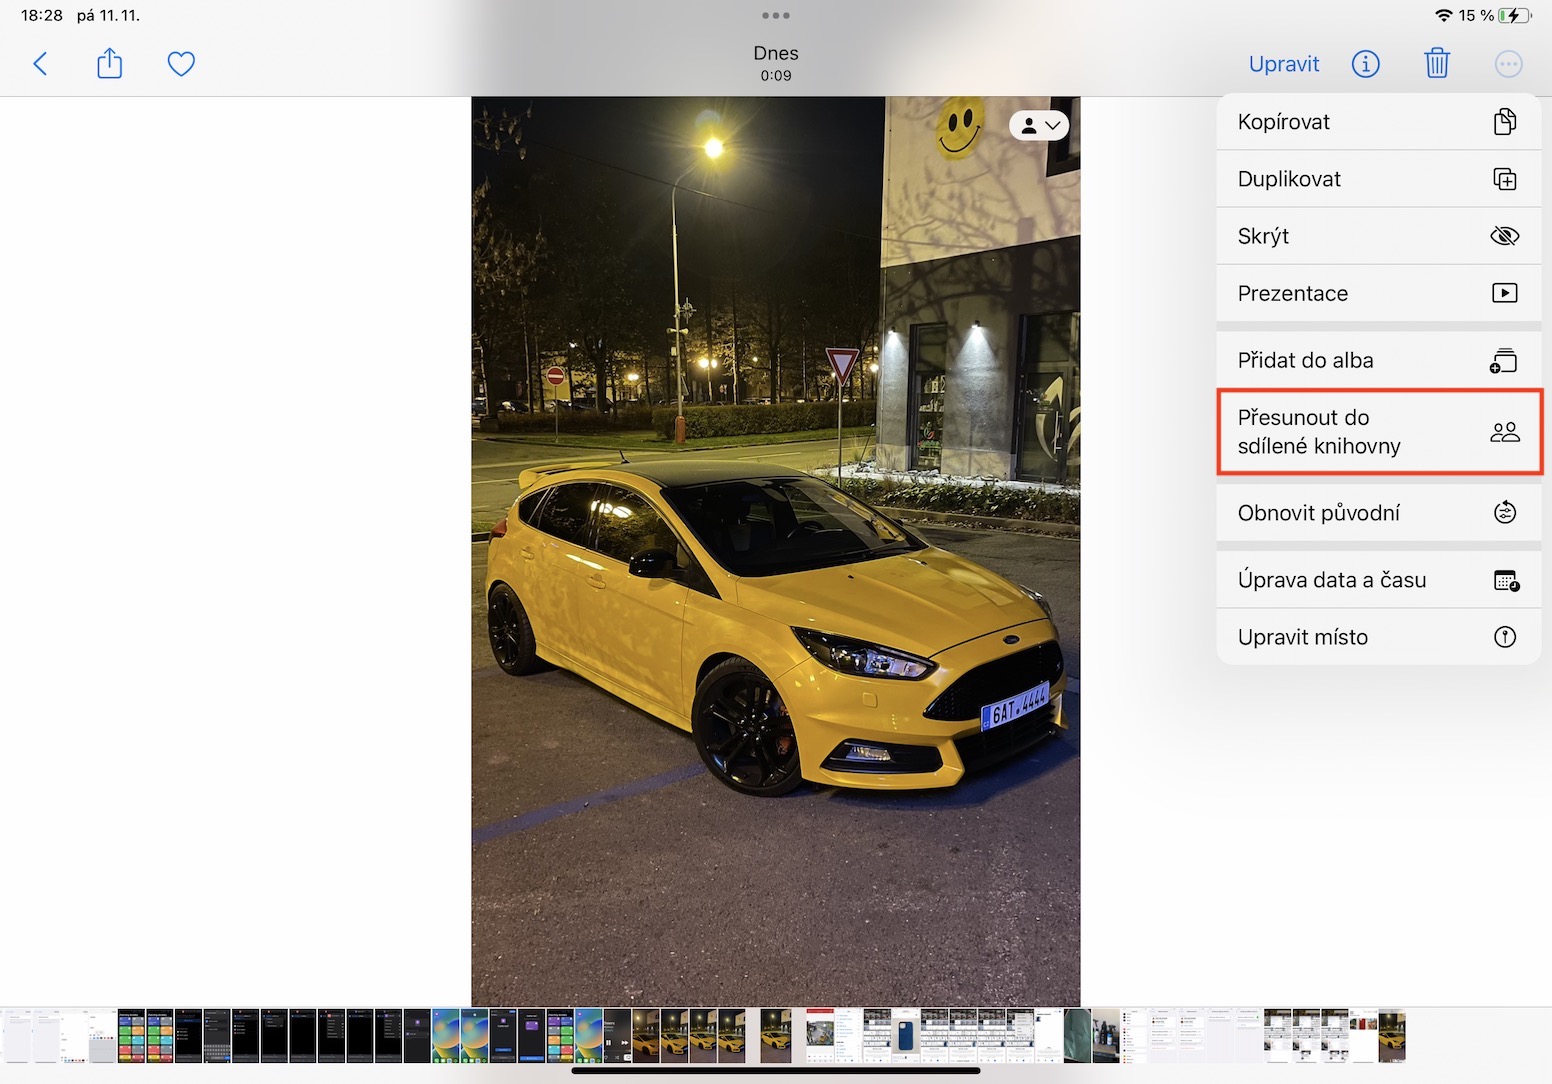Select Upravit místo option
1552x1084 pixels.
tap(1378, 637)
